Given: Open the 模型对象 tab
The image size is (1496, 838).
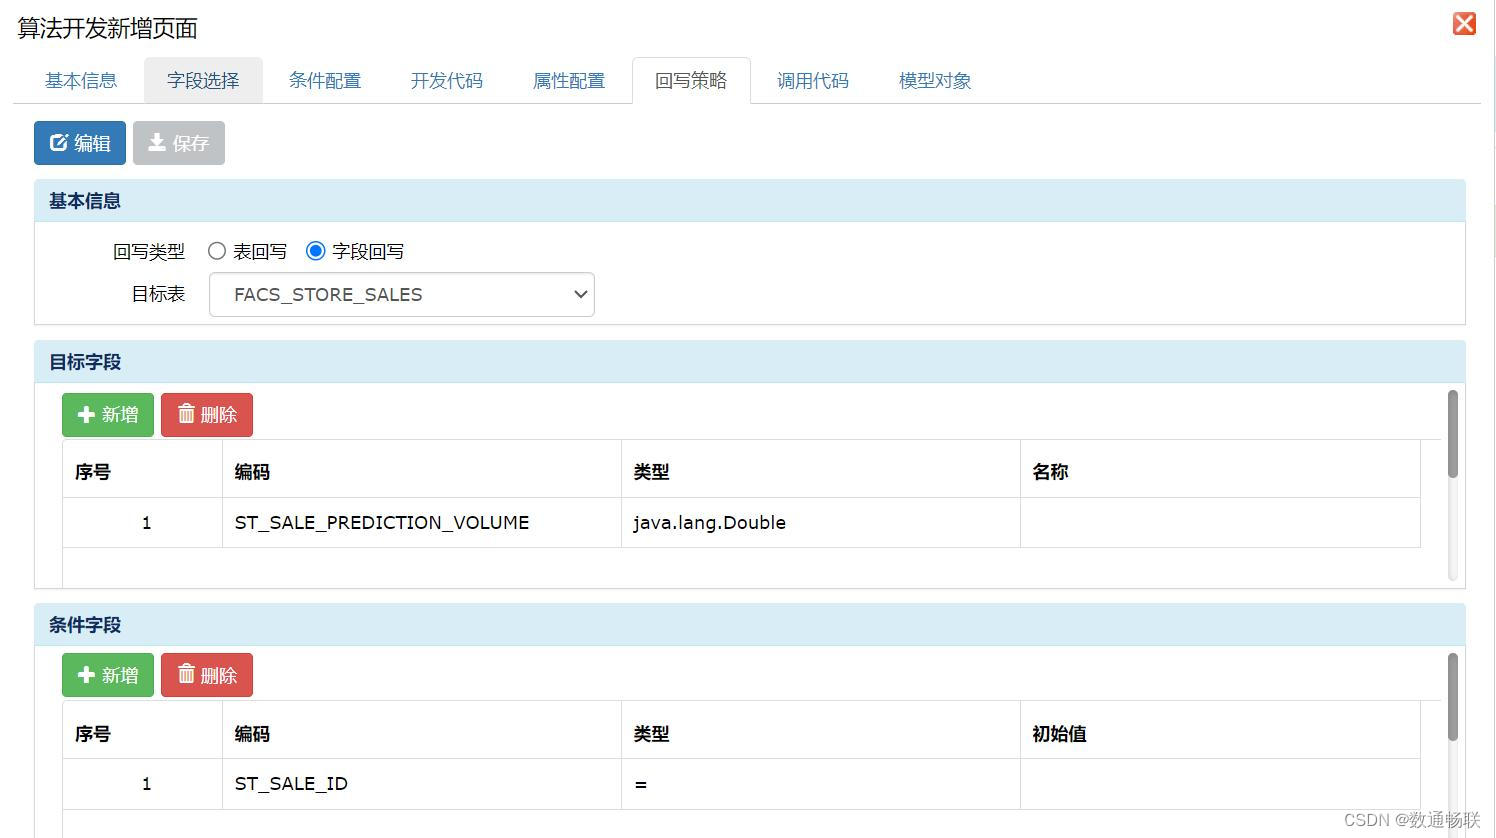Looking at the screenshot, I should (935, 81).
